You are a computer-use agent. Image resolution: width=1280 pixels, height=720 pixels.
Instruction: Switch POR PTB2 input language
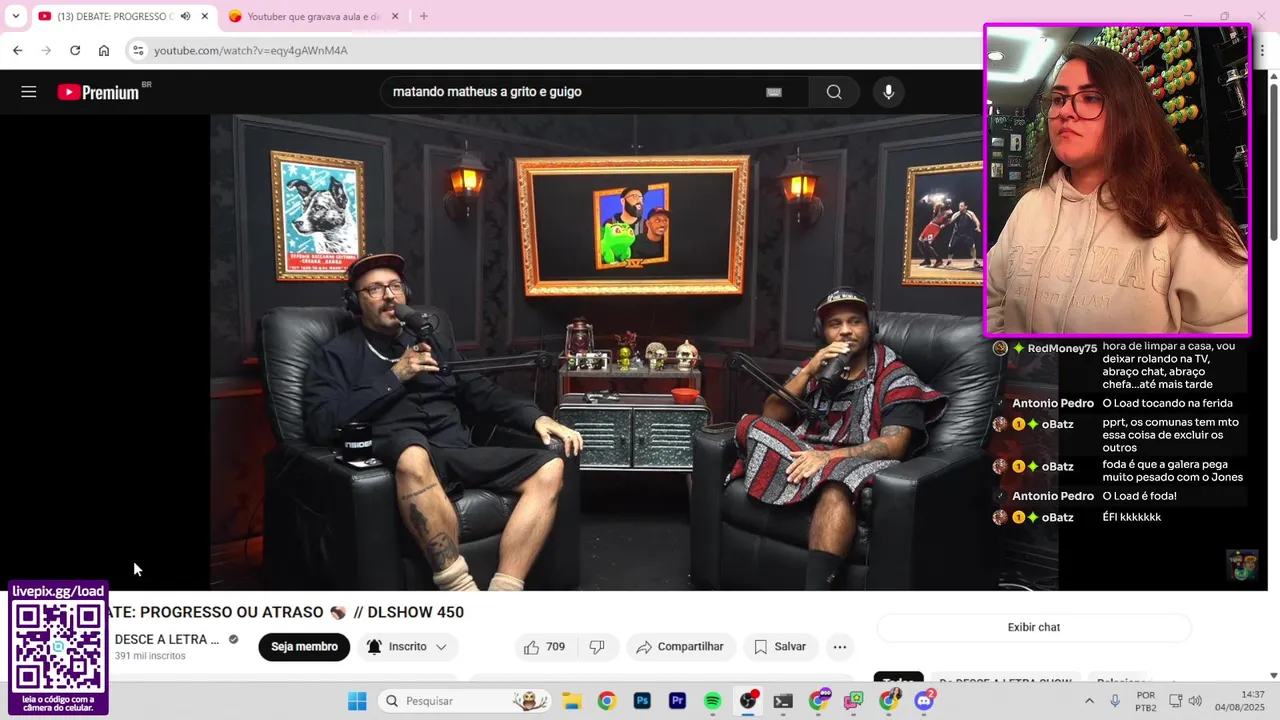[1146, 701]
